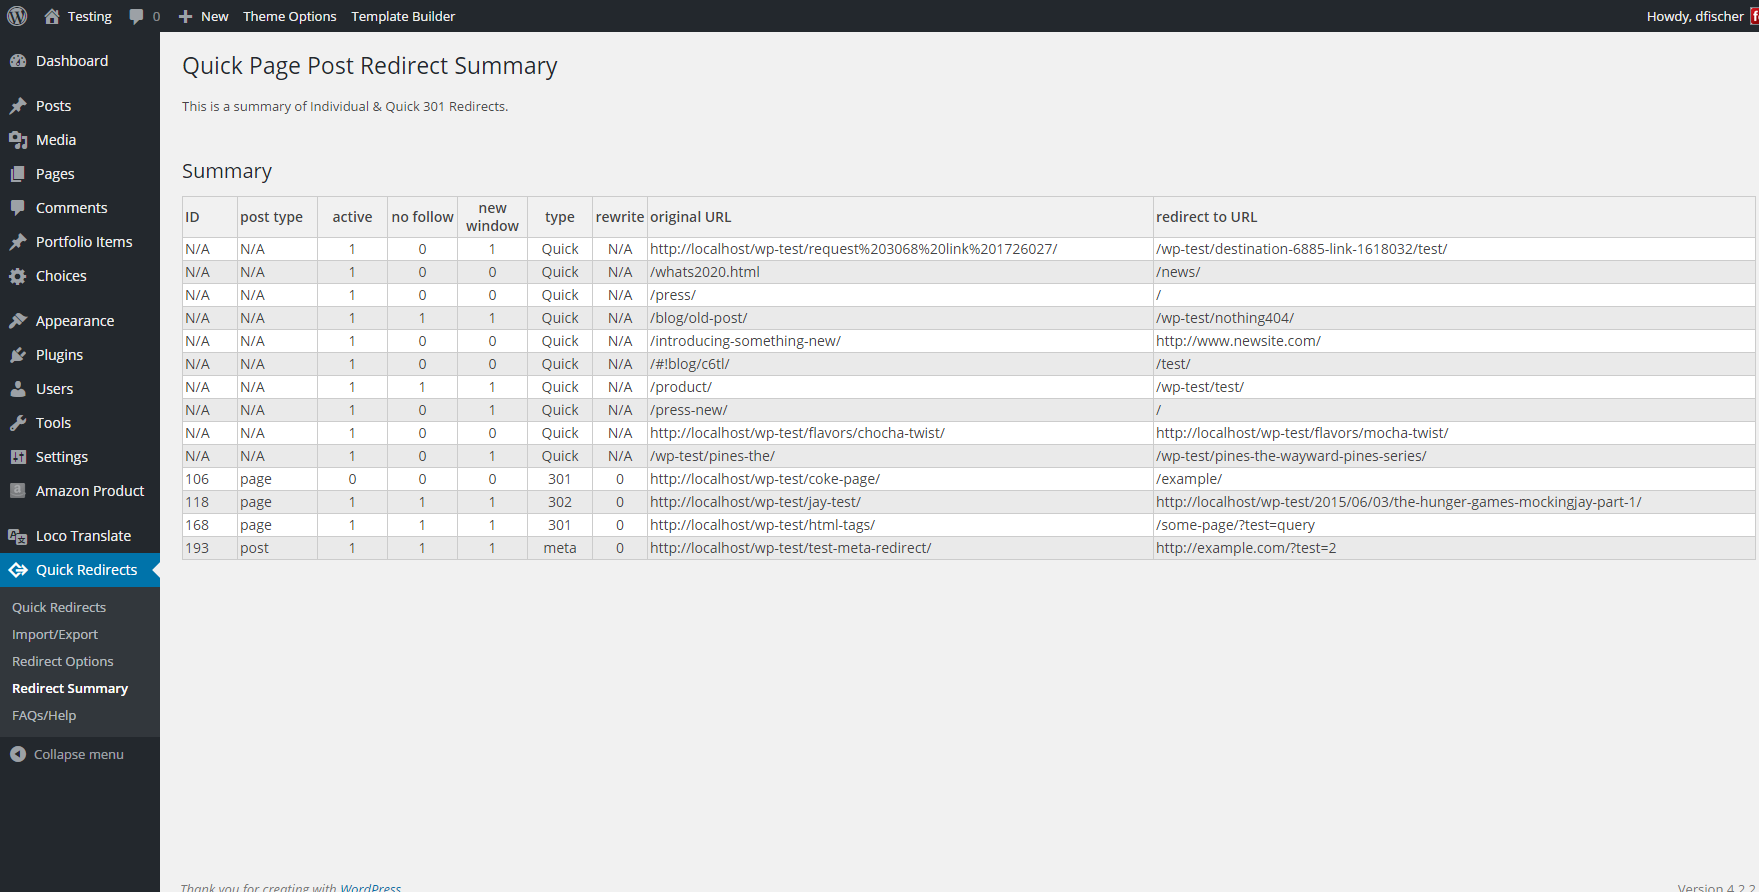Image resolution: width=1759 pixels, height=892 pixels.
Task: Click the Settings sliders icon
Action: [18, 457]
